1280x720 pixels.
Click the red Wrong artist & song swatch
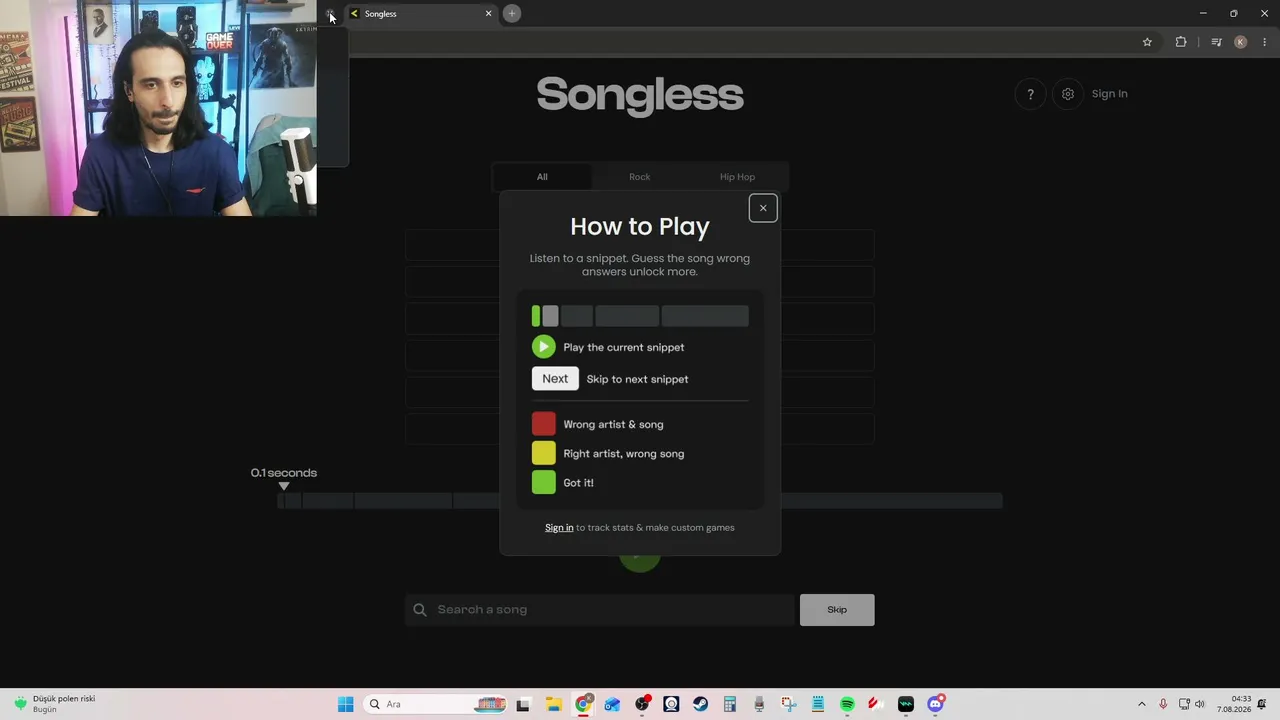pyautogui.click(x=543, y=424)
